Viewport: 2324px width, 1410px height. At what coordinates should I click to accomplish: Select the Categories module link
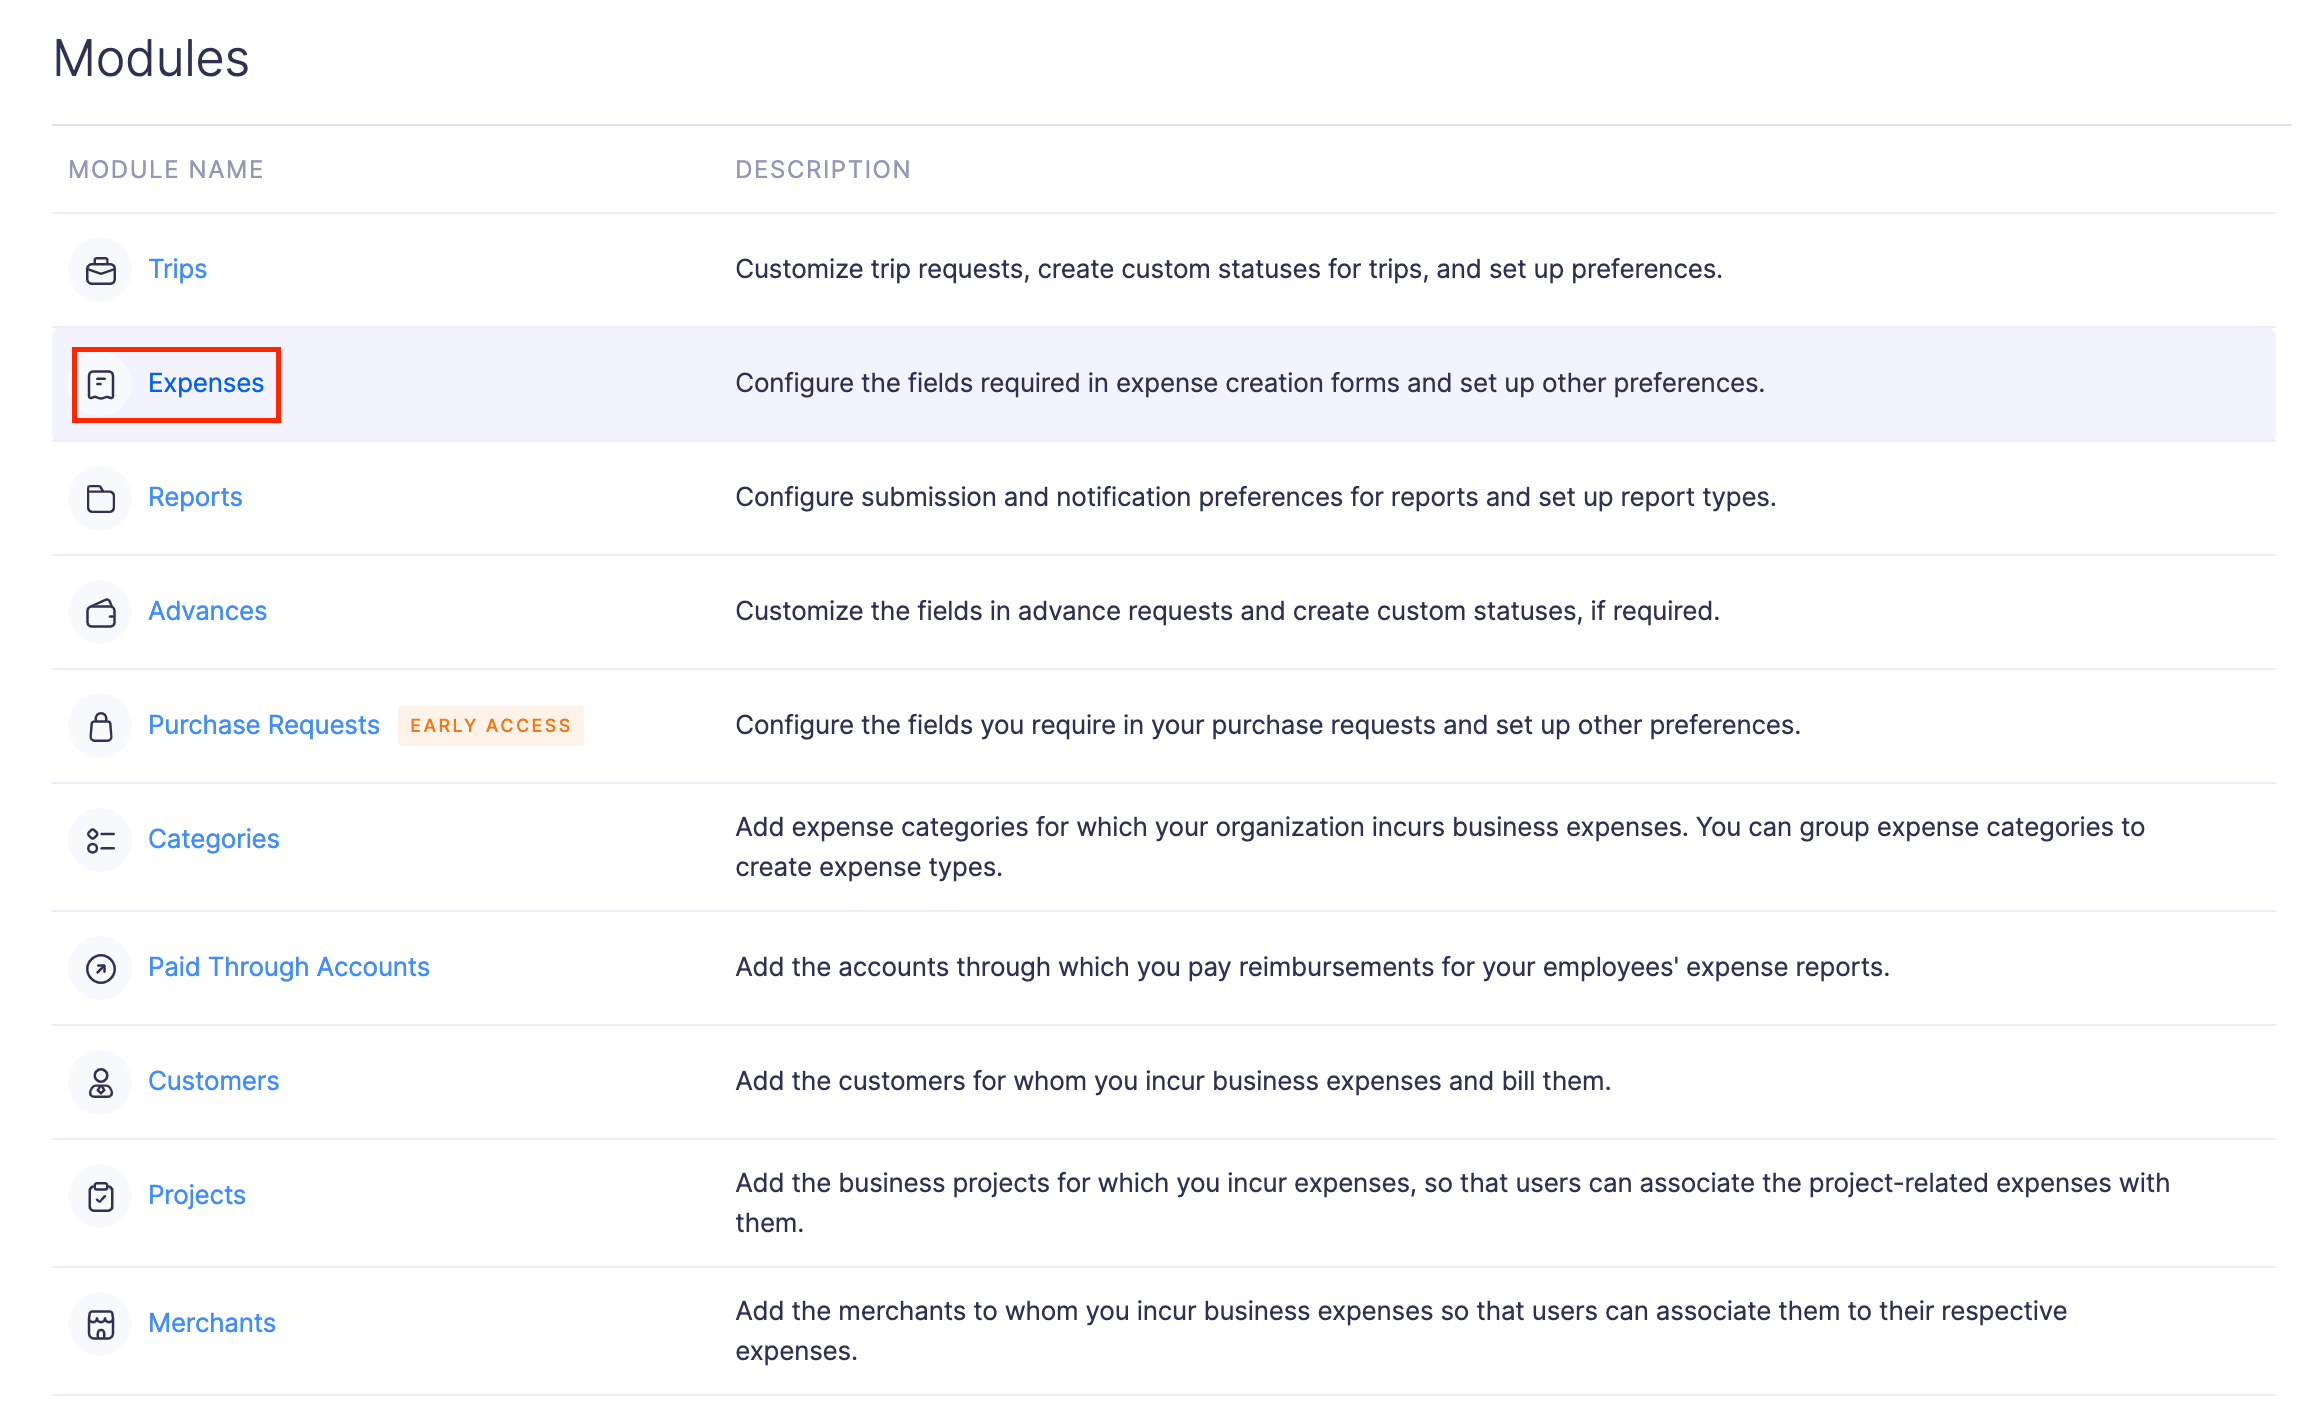(x=213, y=839)
